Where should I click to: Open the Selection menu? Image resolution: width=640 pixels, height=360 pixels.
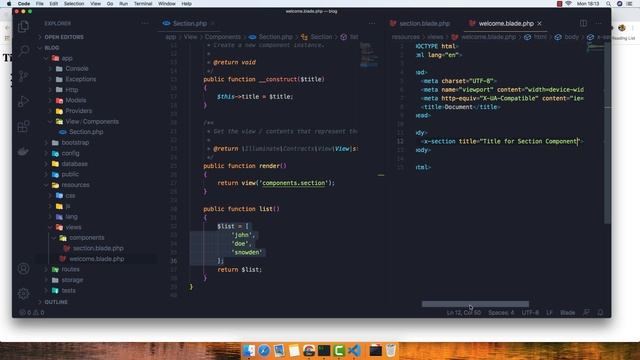click(74, 4)
